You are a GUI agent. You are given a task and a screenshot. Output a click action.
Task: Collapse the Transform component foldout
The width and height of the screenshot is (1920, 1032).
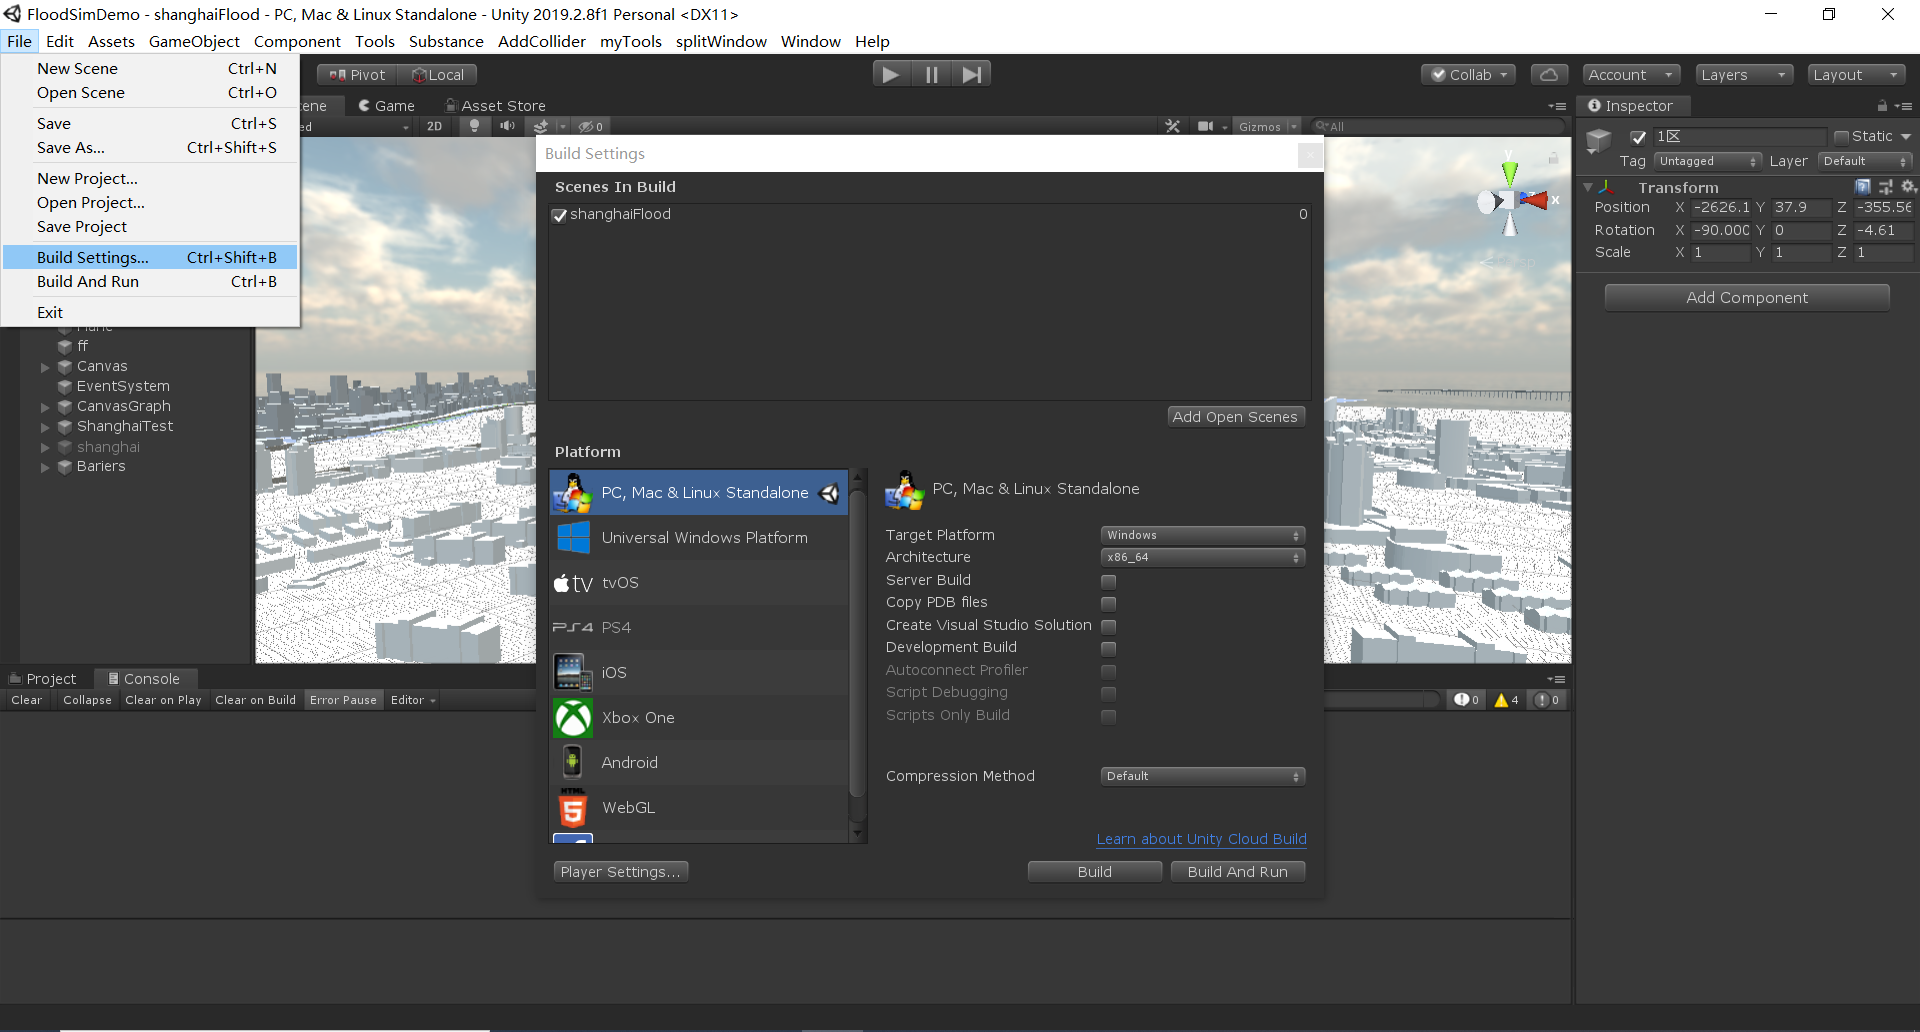click(1587, 187)
